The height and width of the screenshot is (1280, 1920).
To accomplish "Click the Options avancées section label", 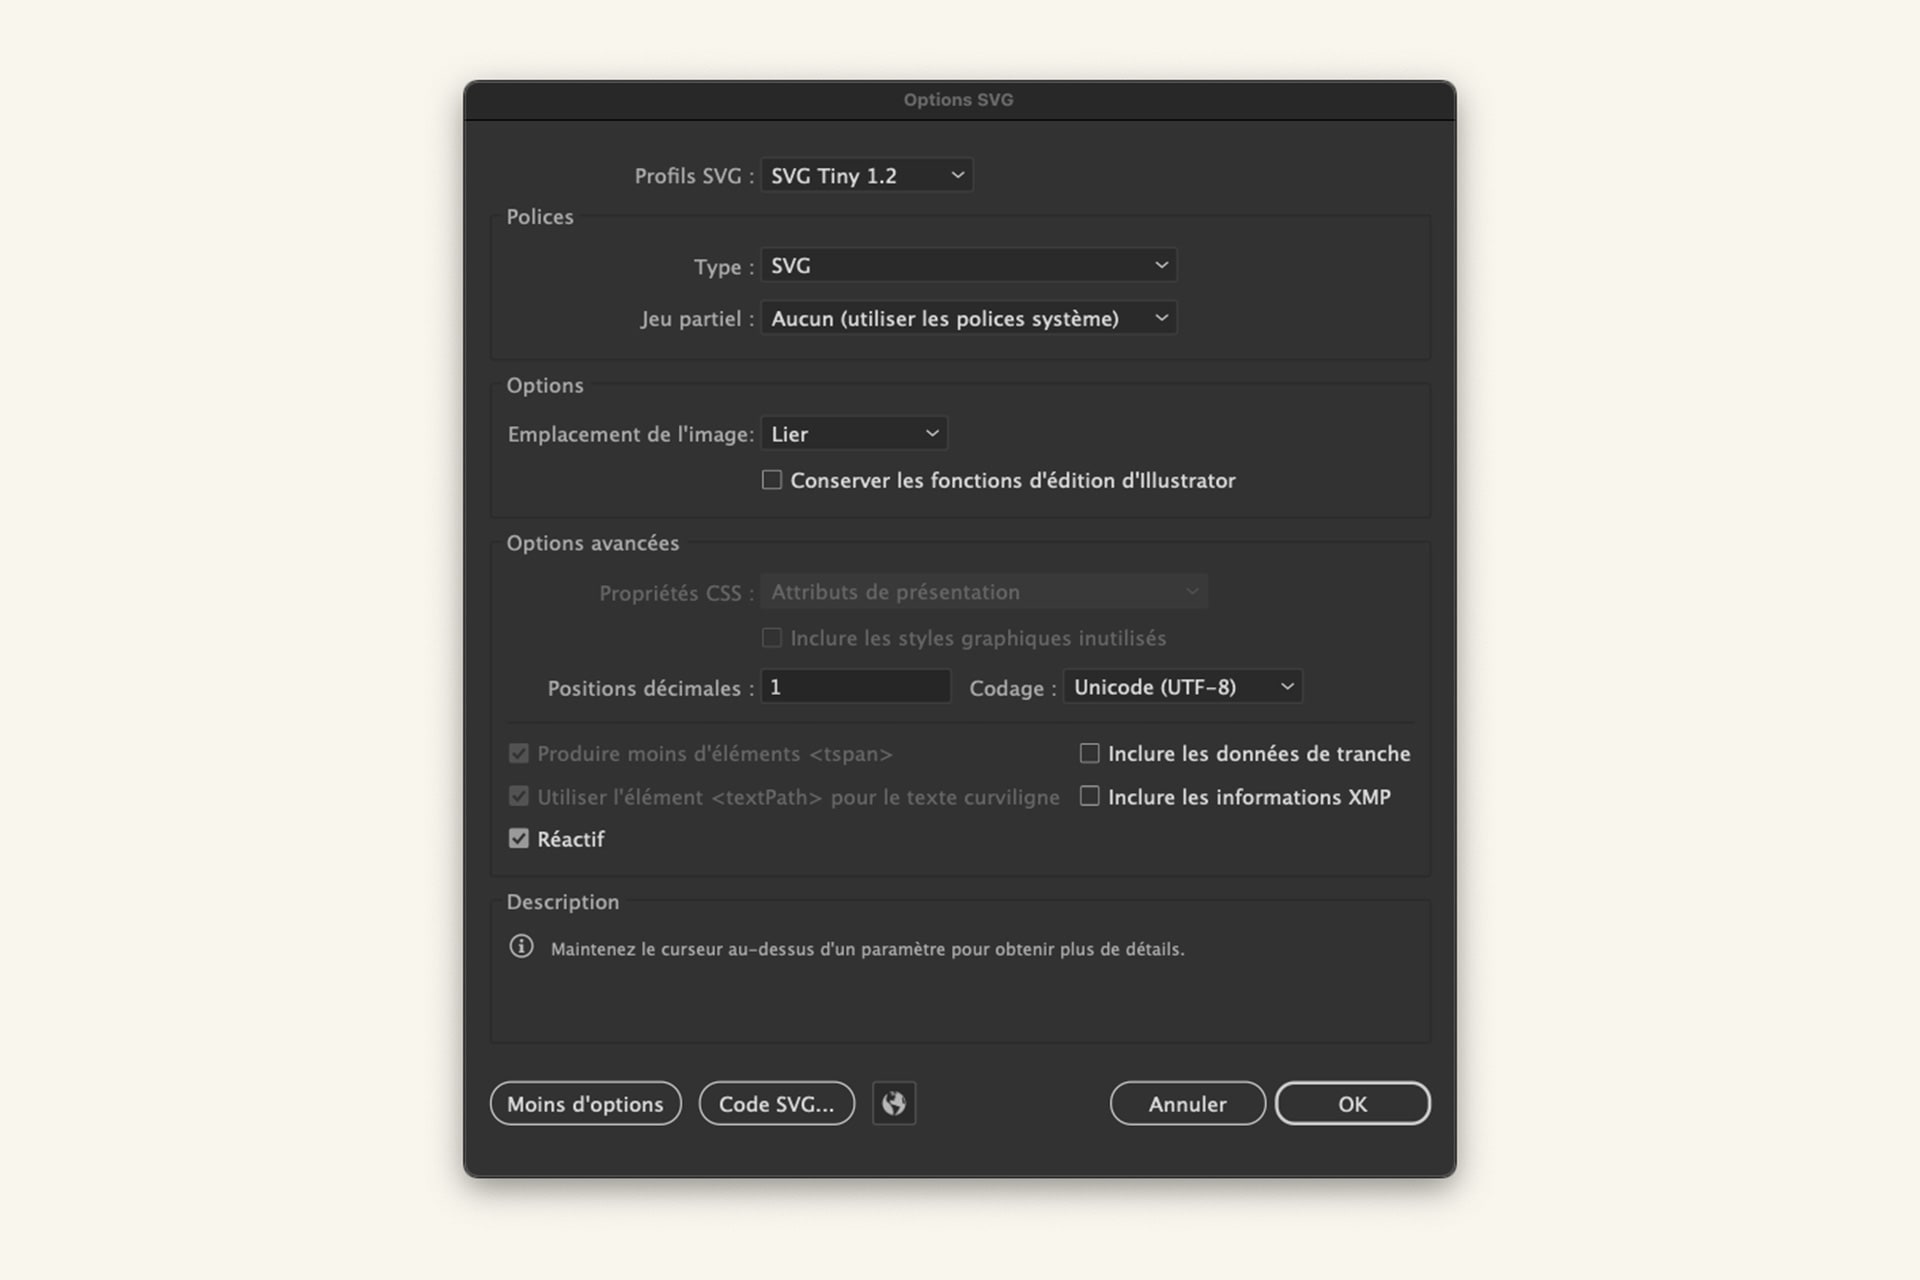I will [x=592, y=543].
